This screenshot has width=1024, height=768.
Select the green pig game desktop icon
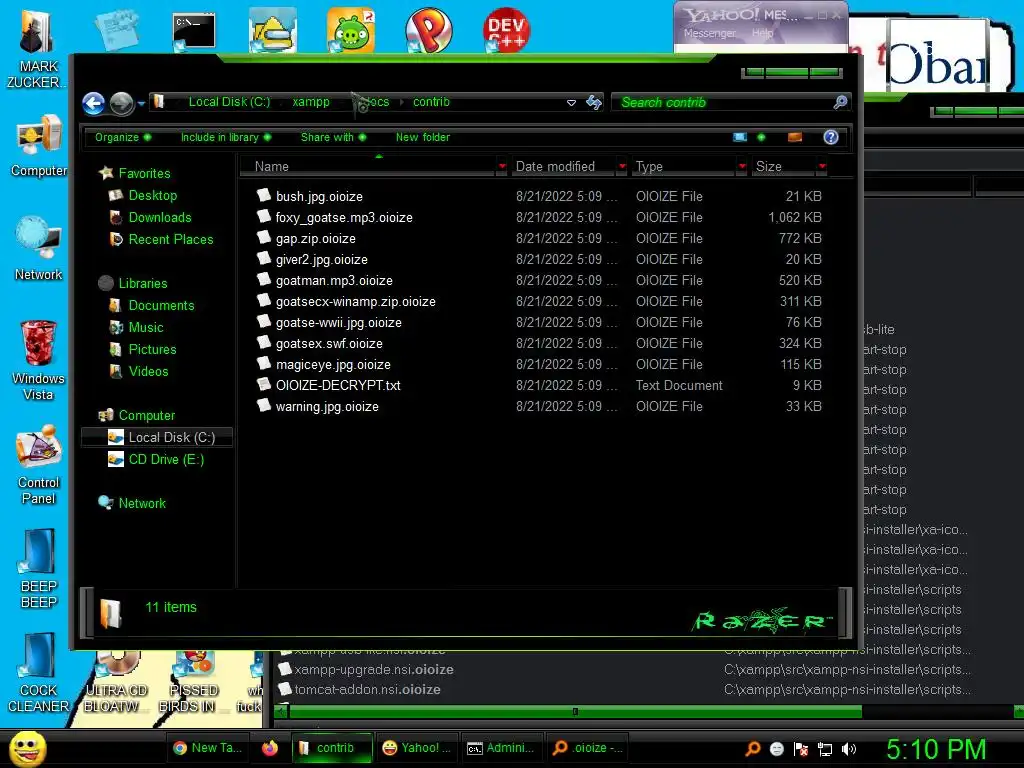tap(351, 29)
